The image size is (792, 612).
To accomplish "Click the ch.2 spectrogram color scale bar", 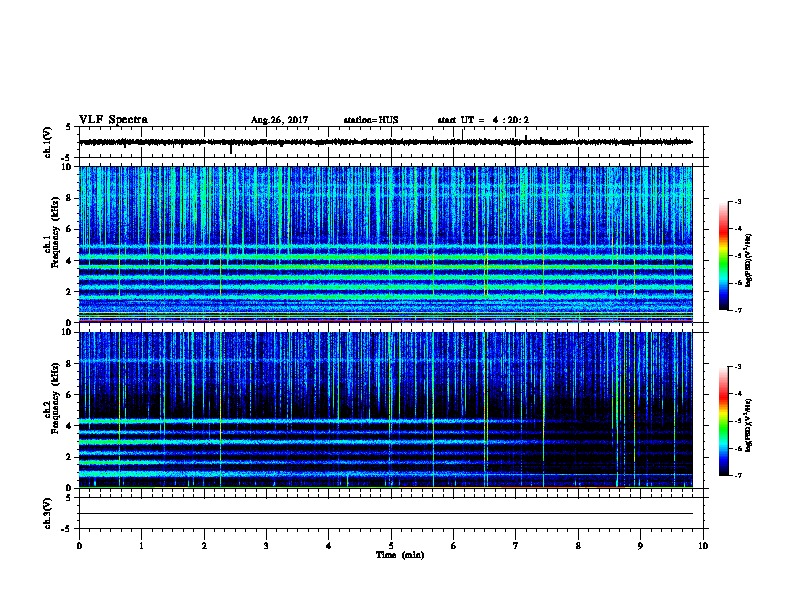I will [723, 421].
